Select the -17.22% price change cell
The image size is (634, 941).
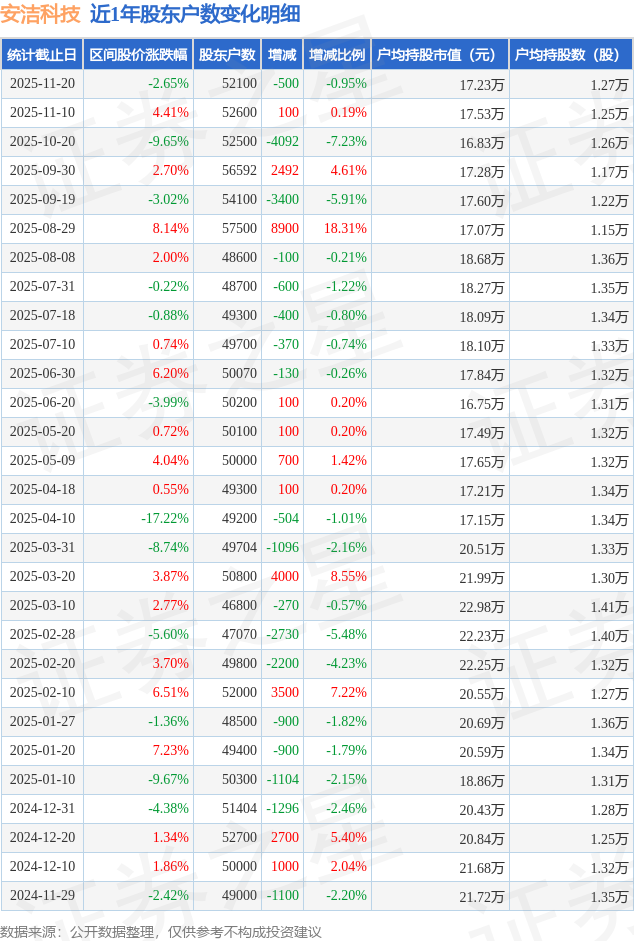click(x=165, y=519)
